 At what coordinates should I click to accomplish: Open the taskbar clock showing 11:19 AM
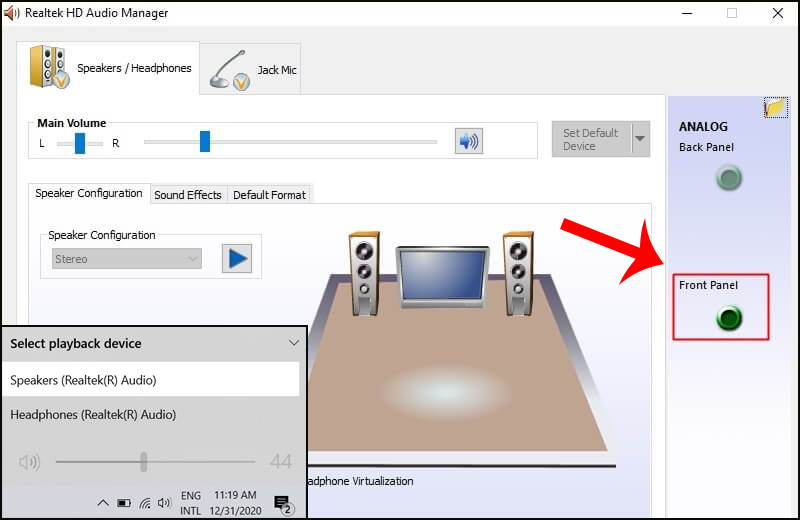point(235,503)
